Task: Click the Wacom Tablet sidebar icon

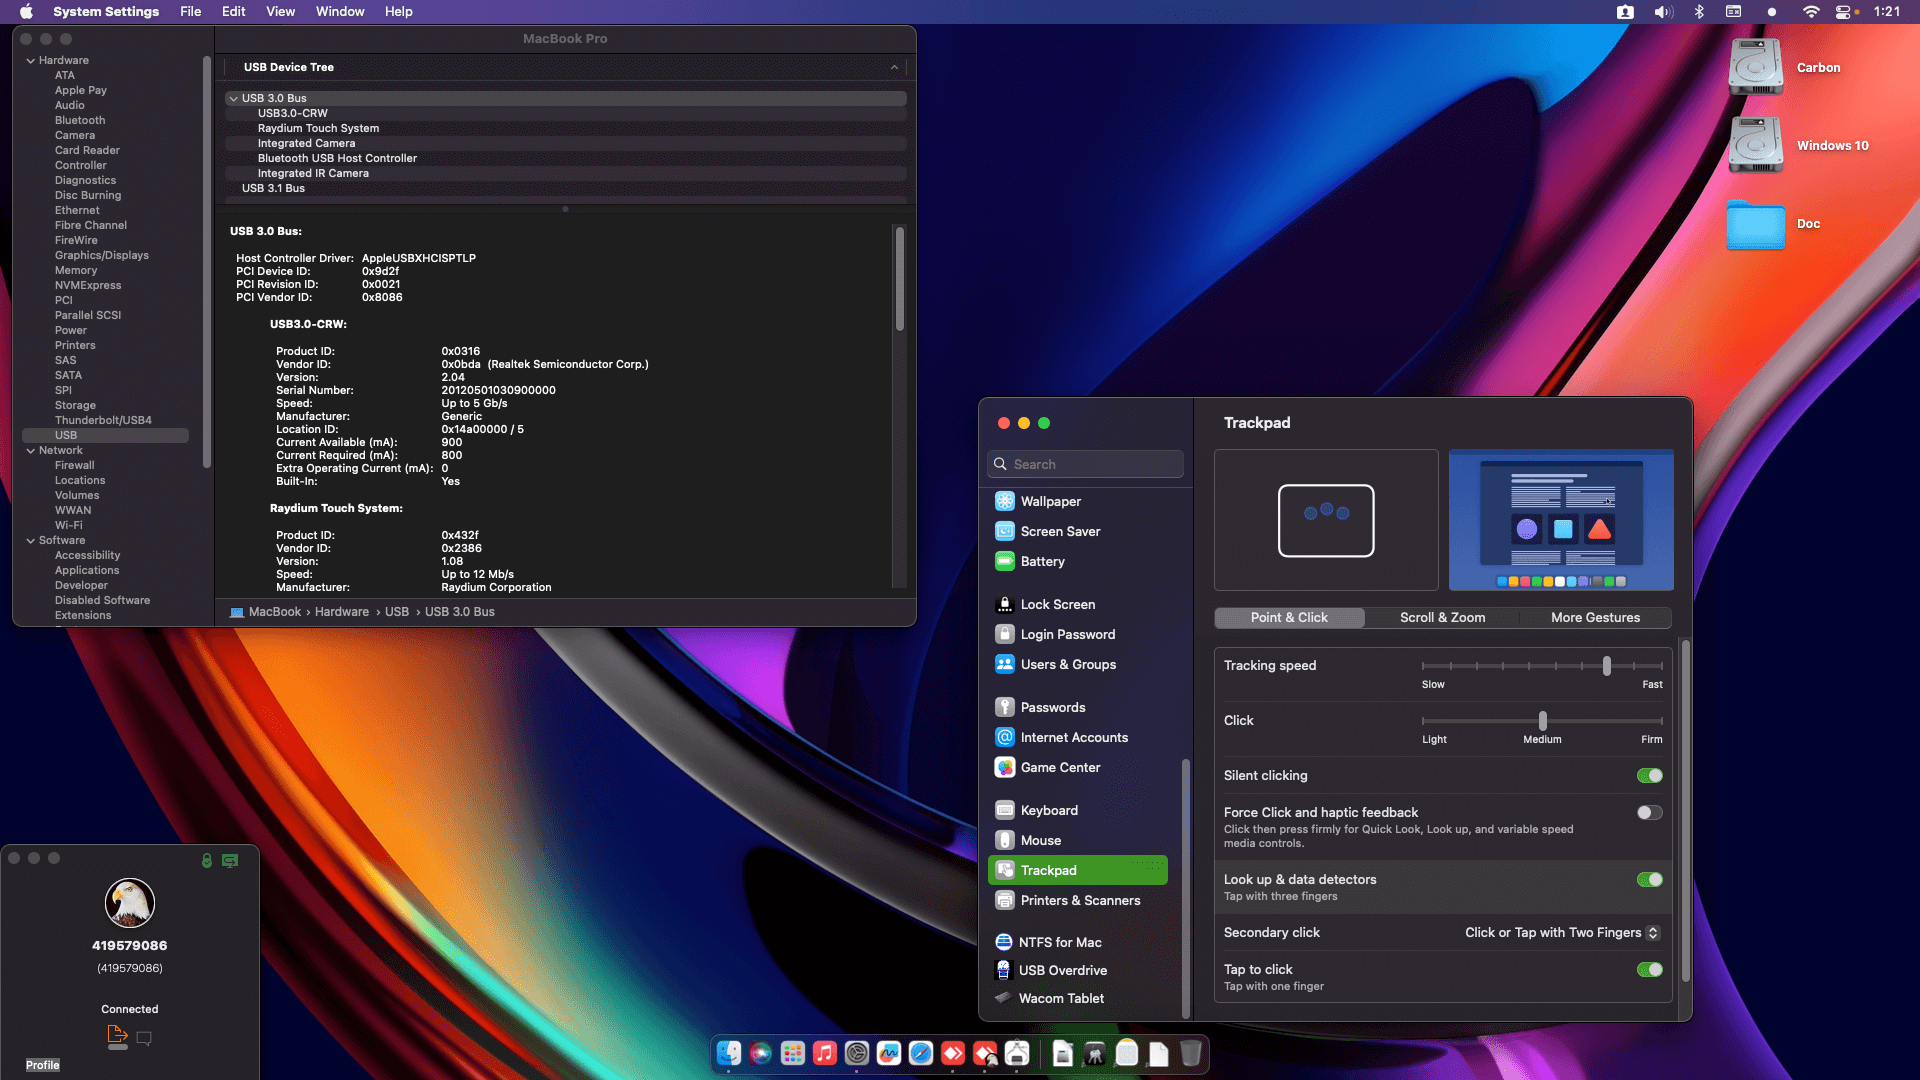Action: click(x=1003, y=998)
